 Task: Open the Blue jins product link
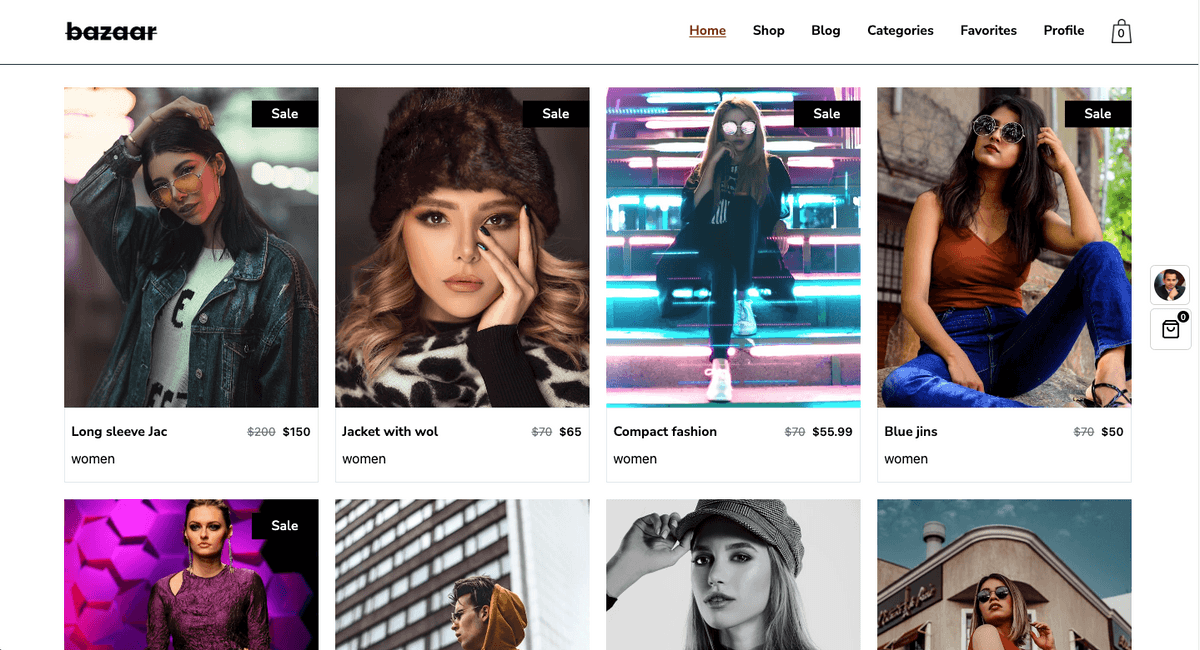click(910, 432)
